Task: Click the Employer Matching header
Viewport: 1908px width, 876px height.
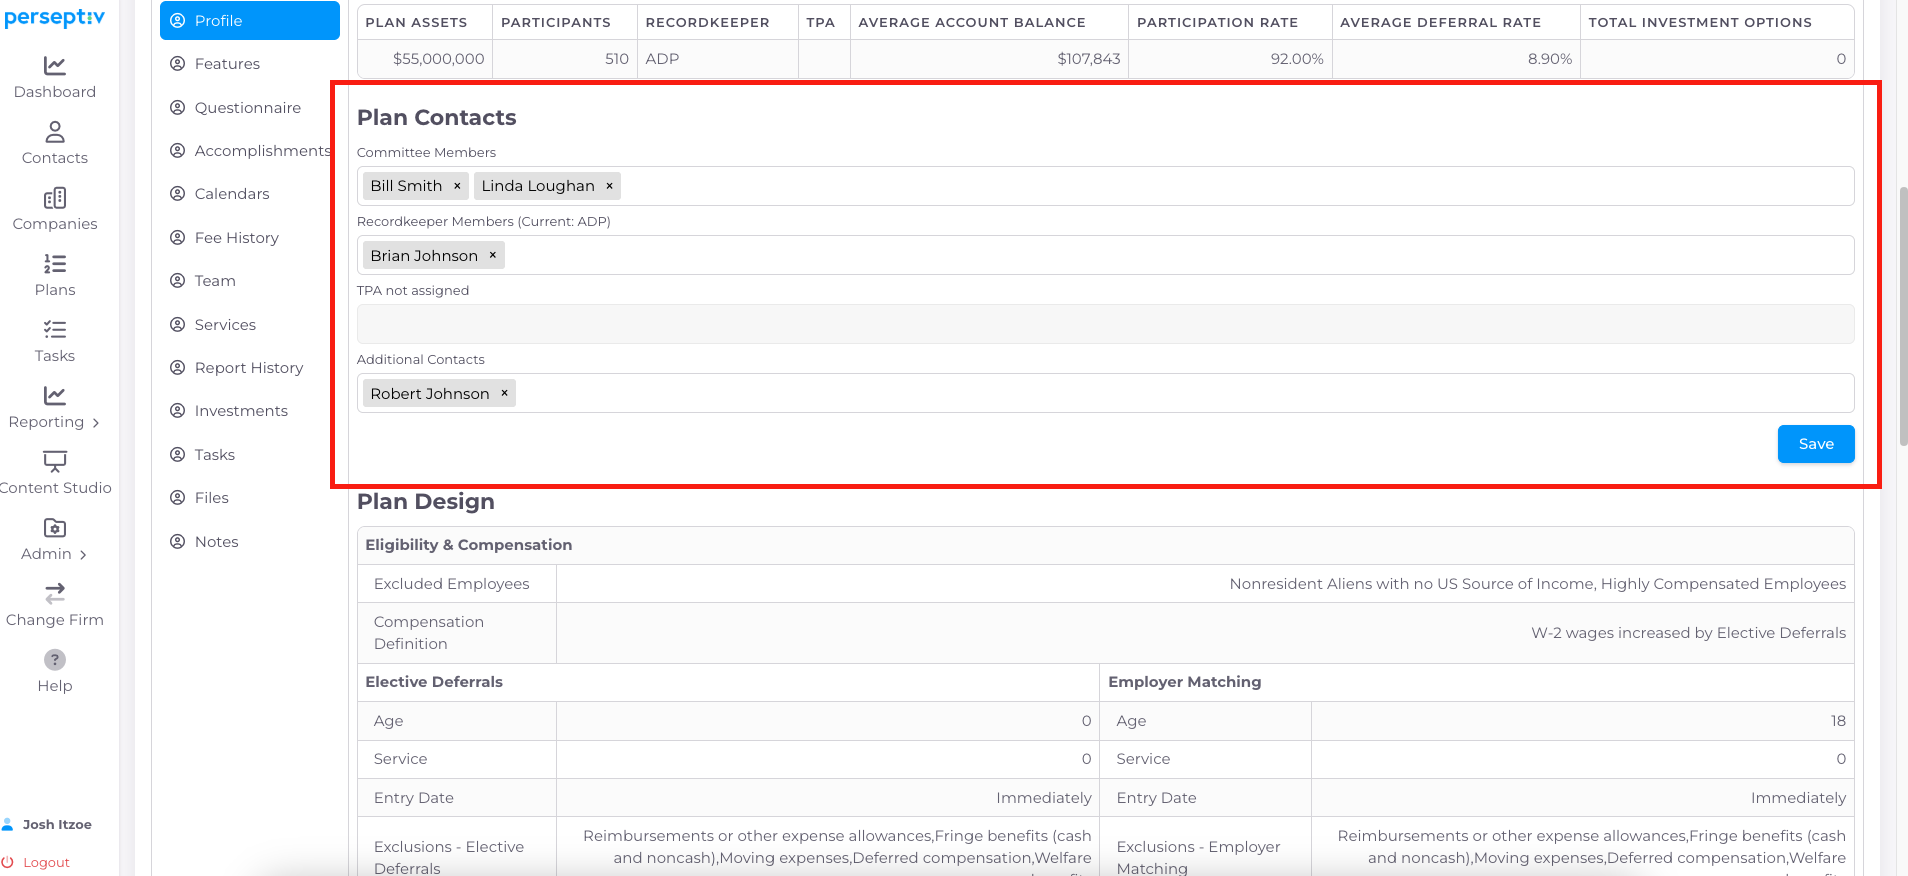Action: 1184,682
